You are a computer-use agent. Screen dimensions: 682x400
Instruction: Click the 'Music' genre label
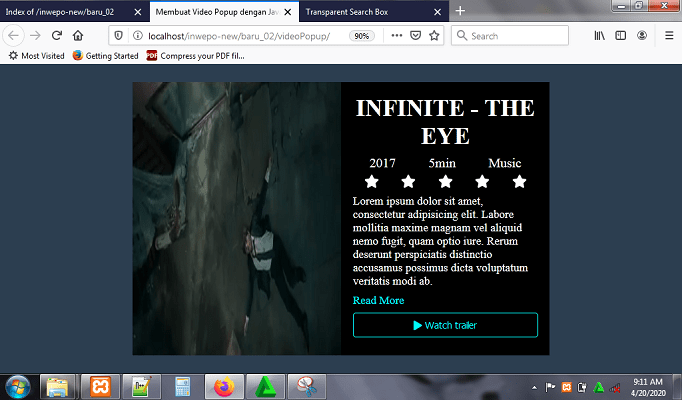[505, 163]
